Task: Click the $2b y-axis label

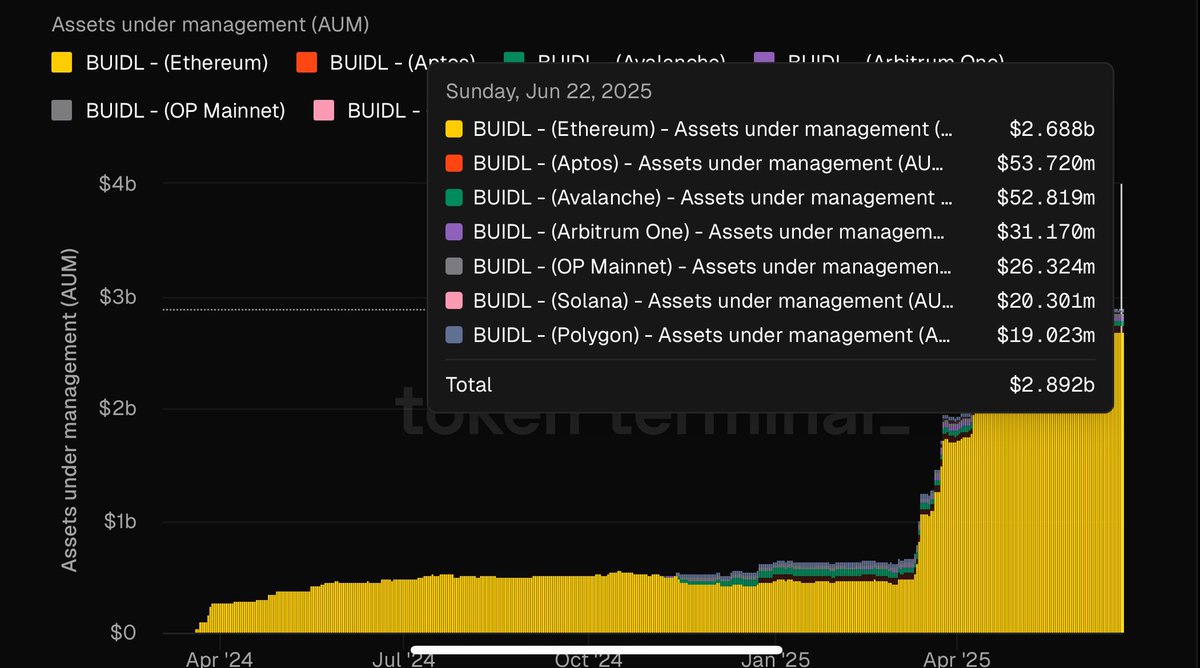Action: [x=116, y=408]
